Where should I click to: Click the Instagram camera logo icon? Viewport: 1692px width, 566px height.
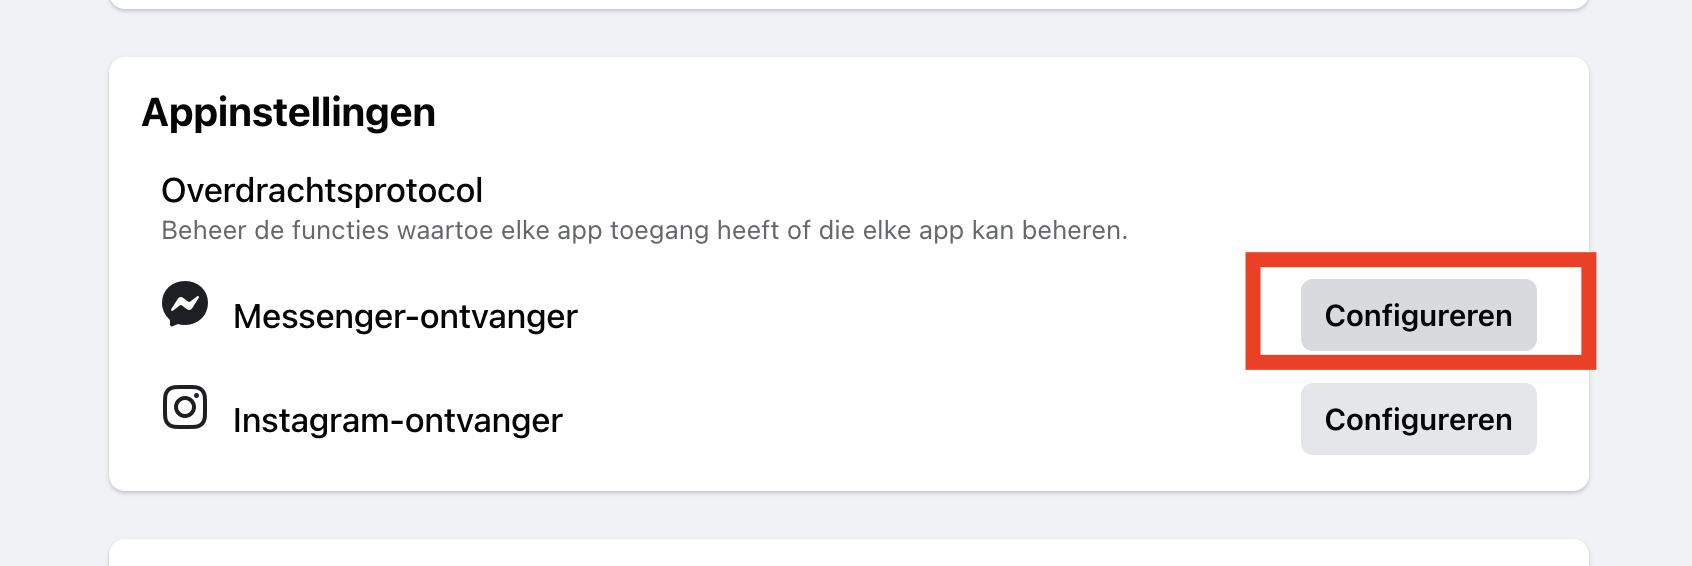click(x=185, y=407)
